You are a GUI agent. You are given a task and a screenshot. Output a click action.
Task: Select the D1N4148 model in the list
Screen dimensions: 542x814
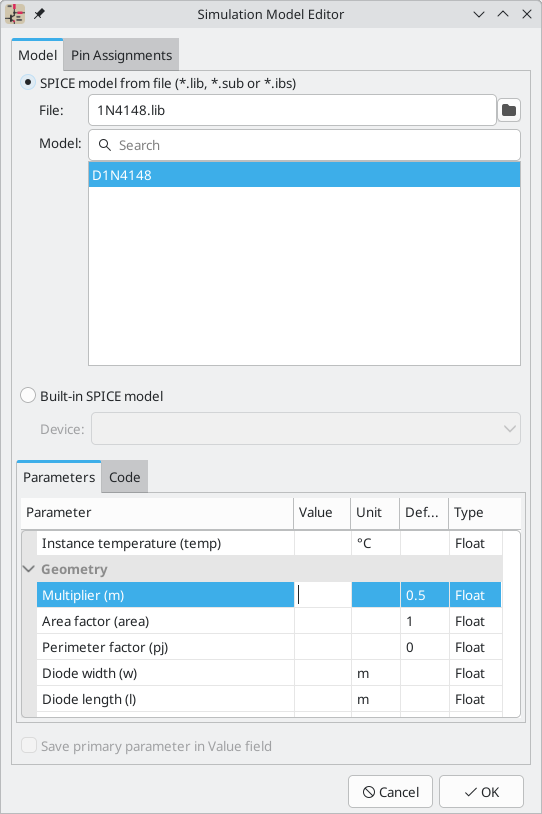304,175
